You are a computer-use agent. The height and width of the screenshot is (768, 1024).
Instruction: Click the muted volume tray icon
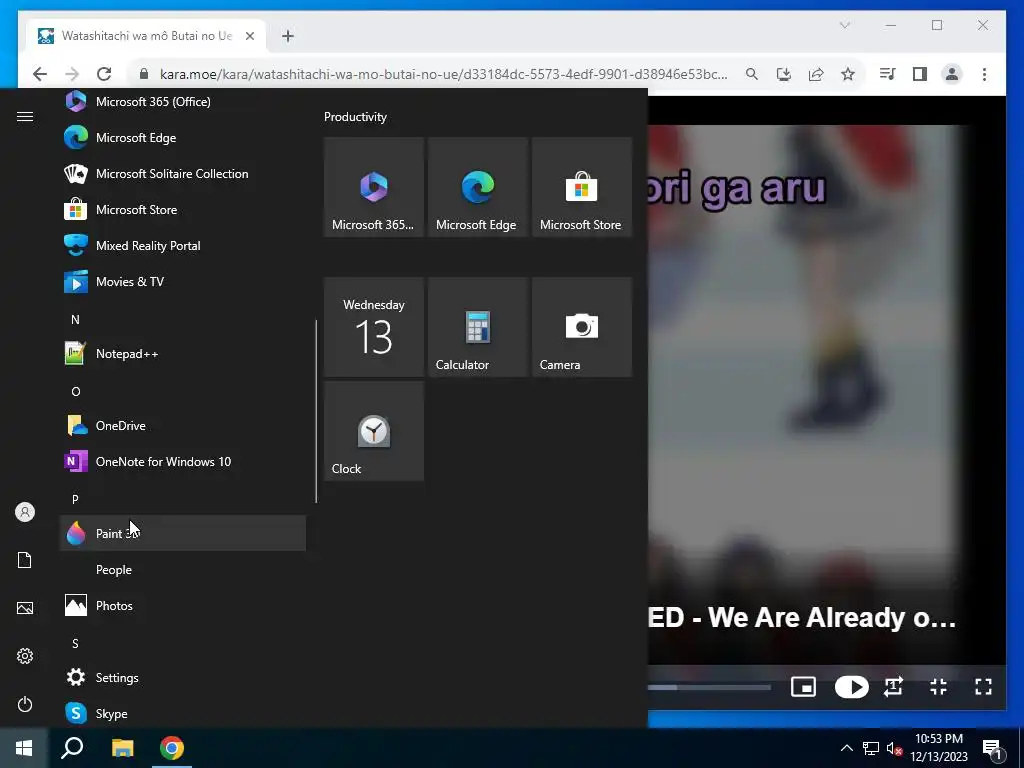tap(894, 748)
